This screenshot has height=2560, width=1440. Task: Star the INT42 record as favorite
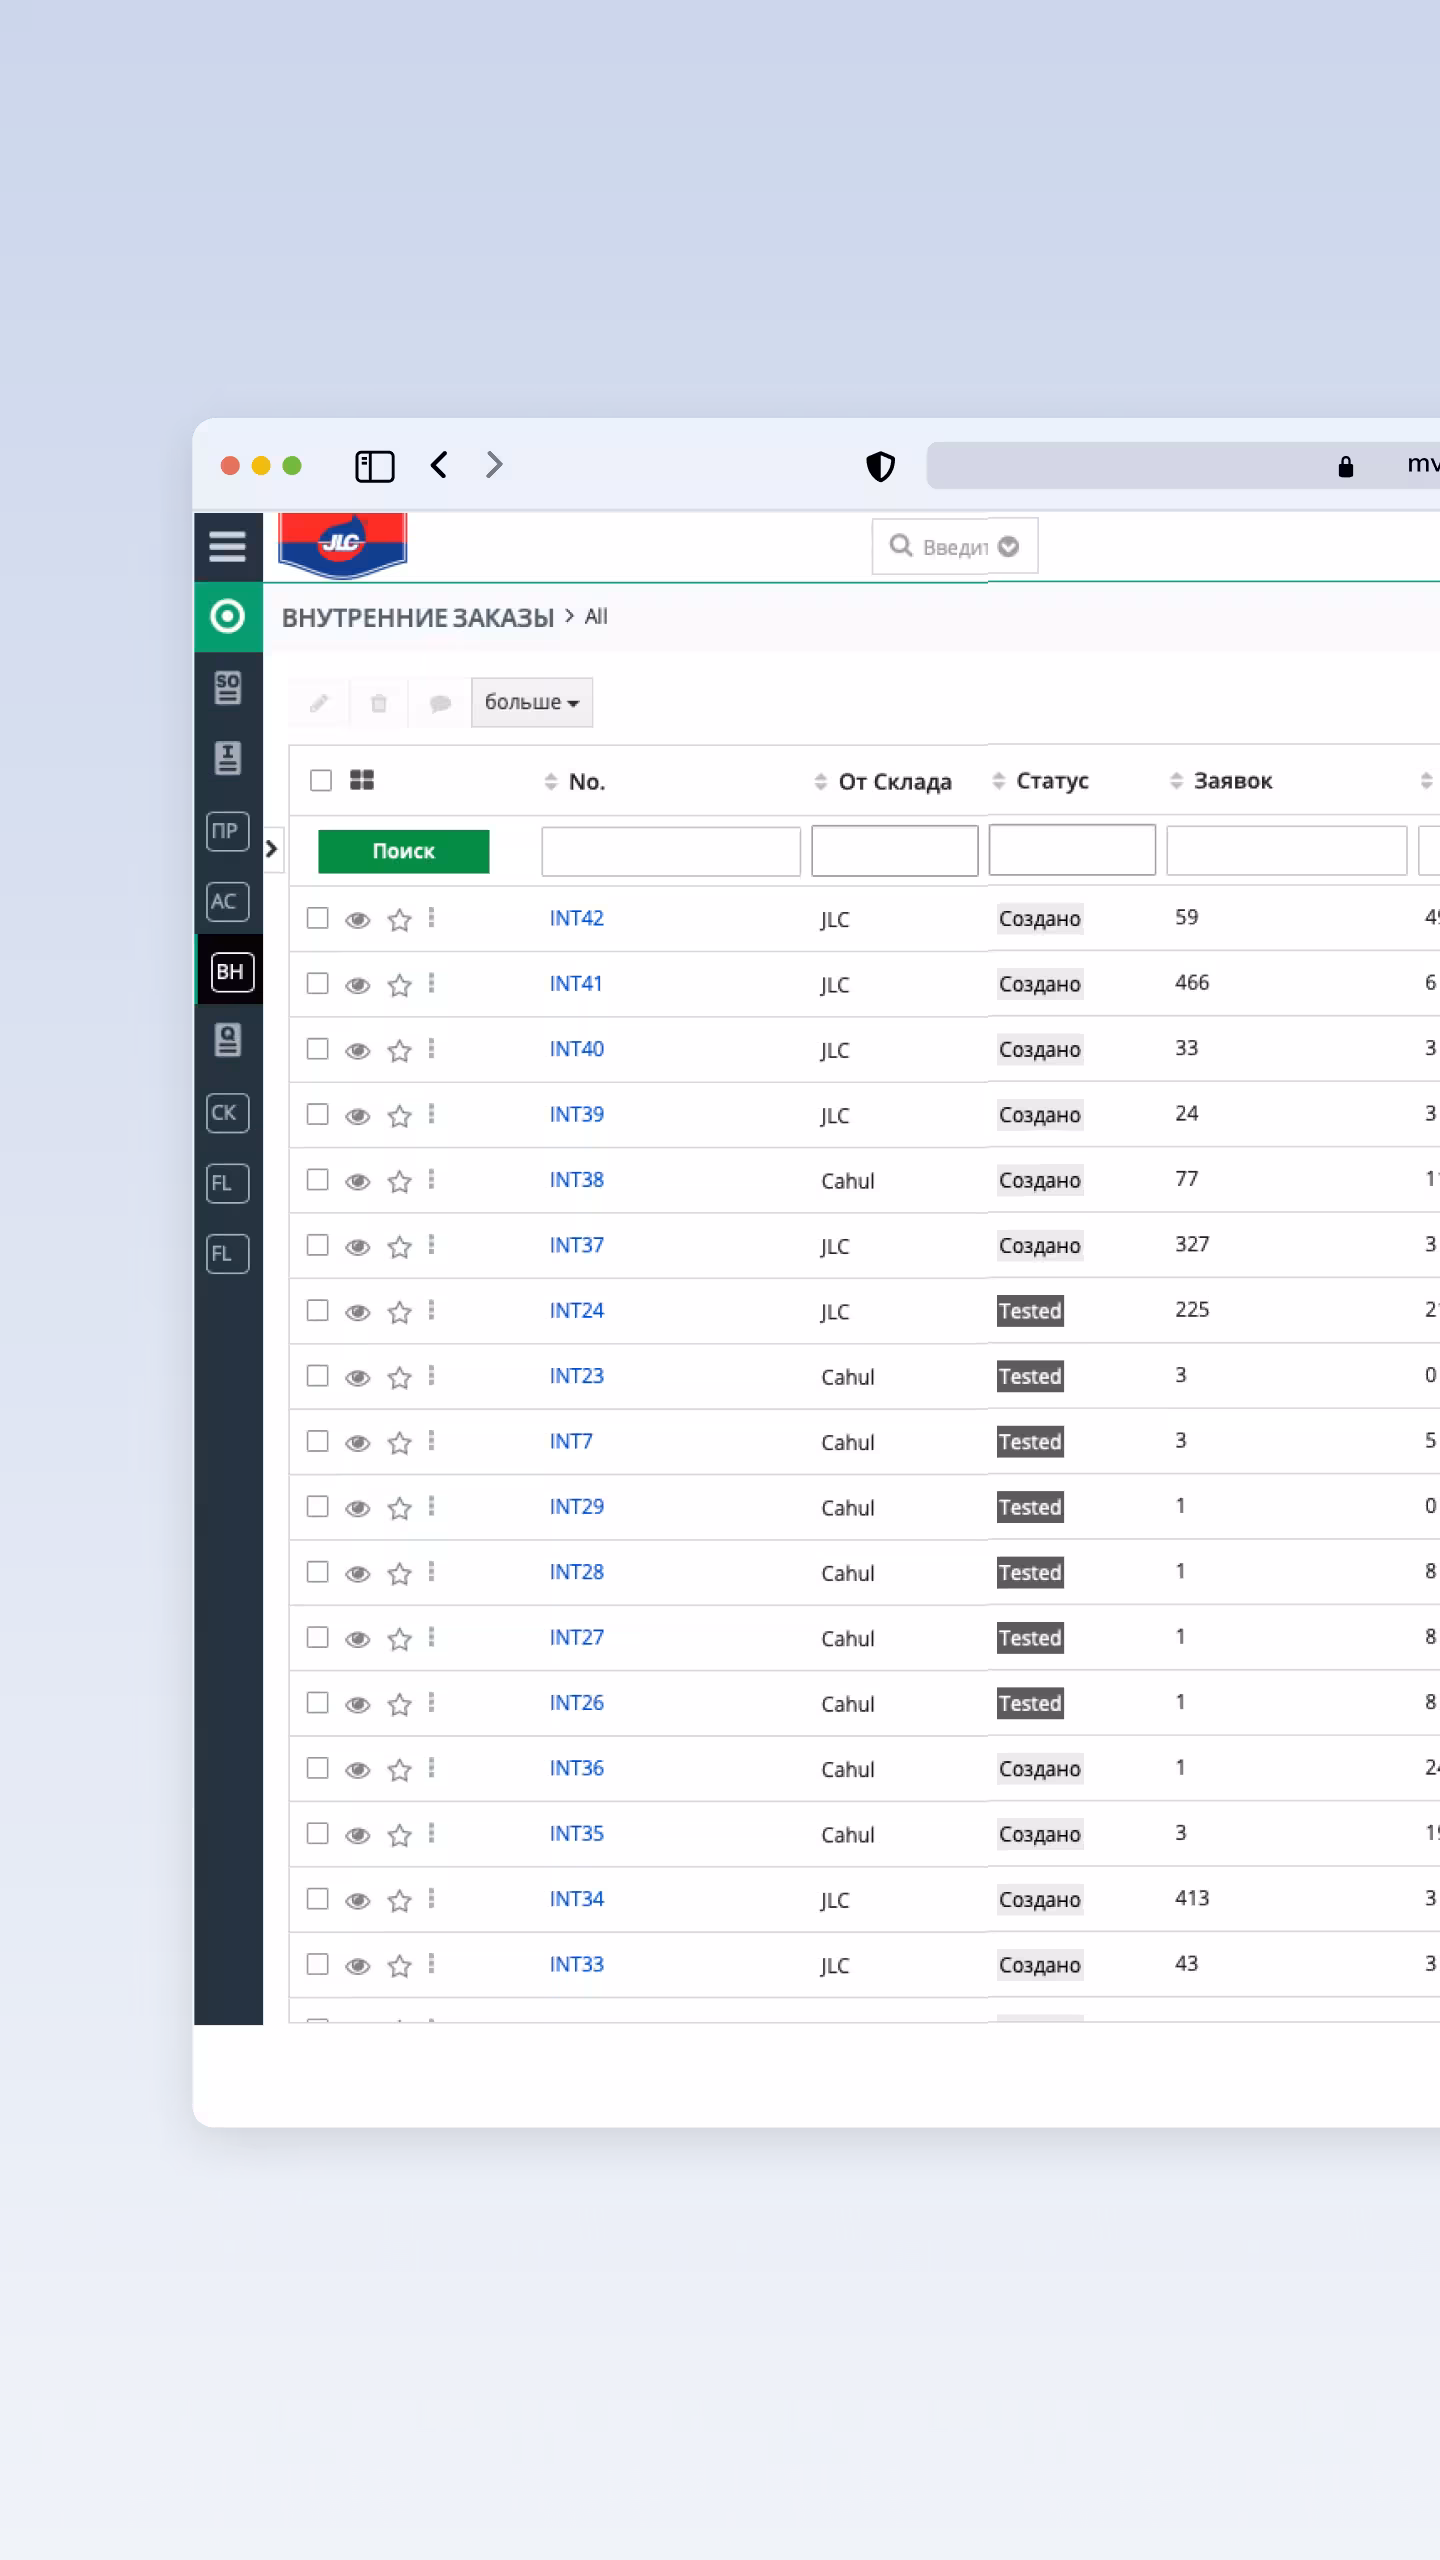coord(400,919)
